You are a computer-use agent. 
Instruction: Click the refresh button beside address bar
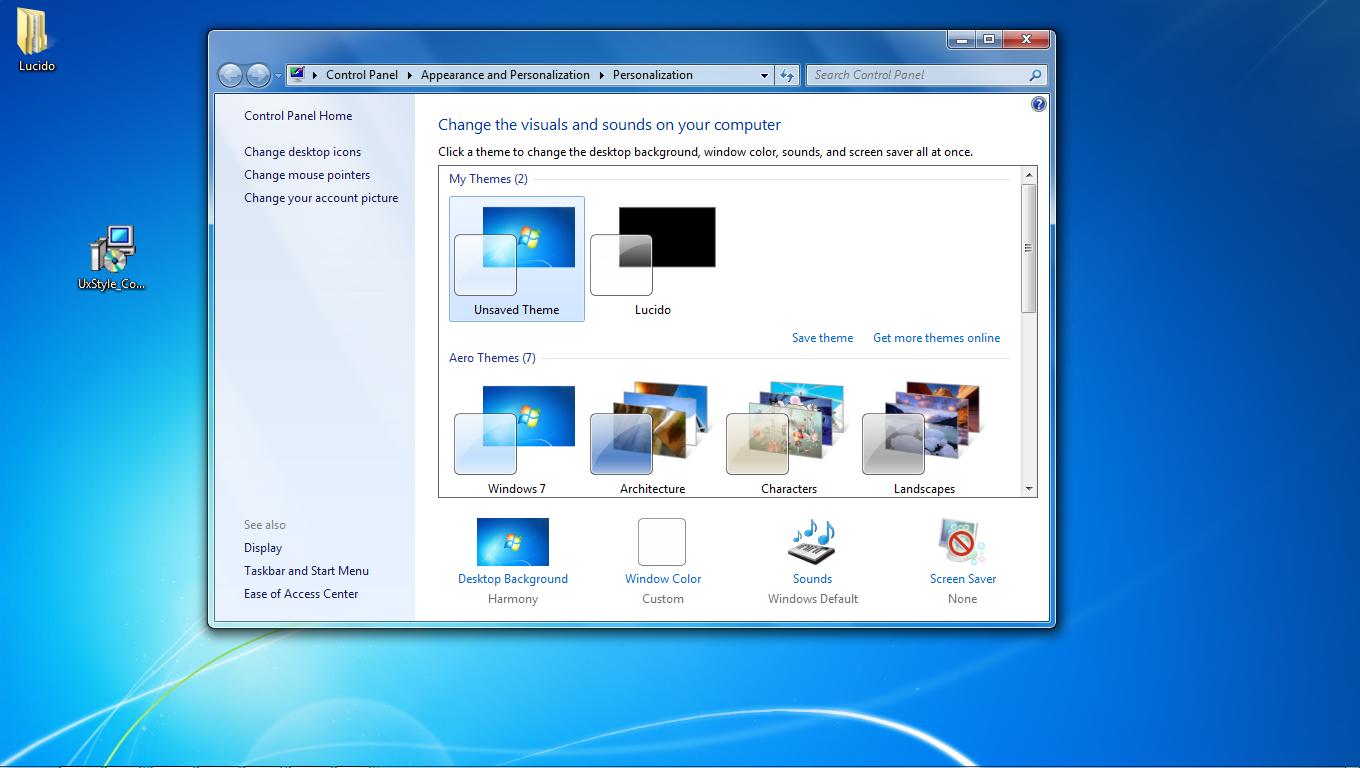[787, 75]
